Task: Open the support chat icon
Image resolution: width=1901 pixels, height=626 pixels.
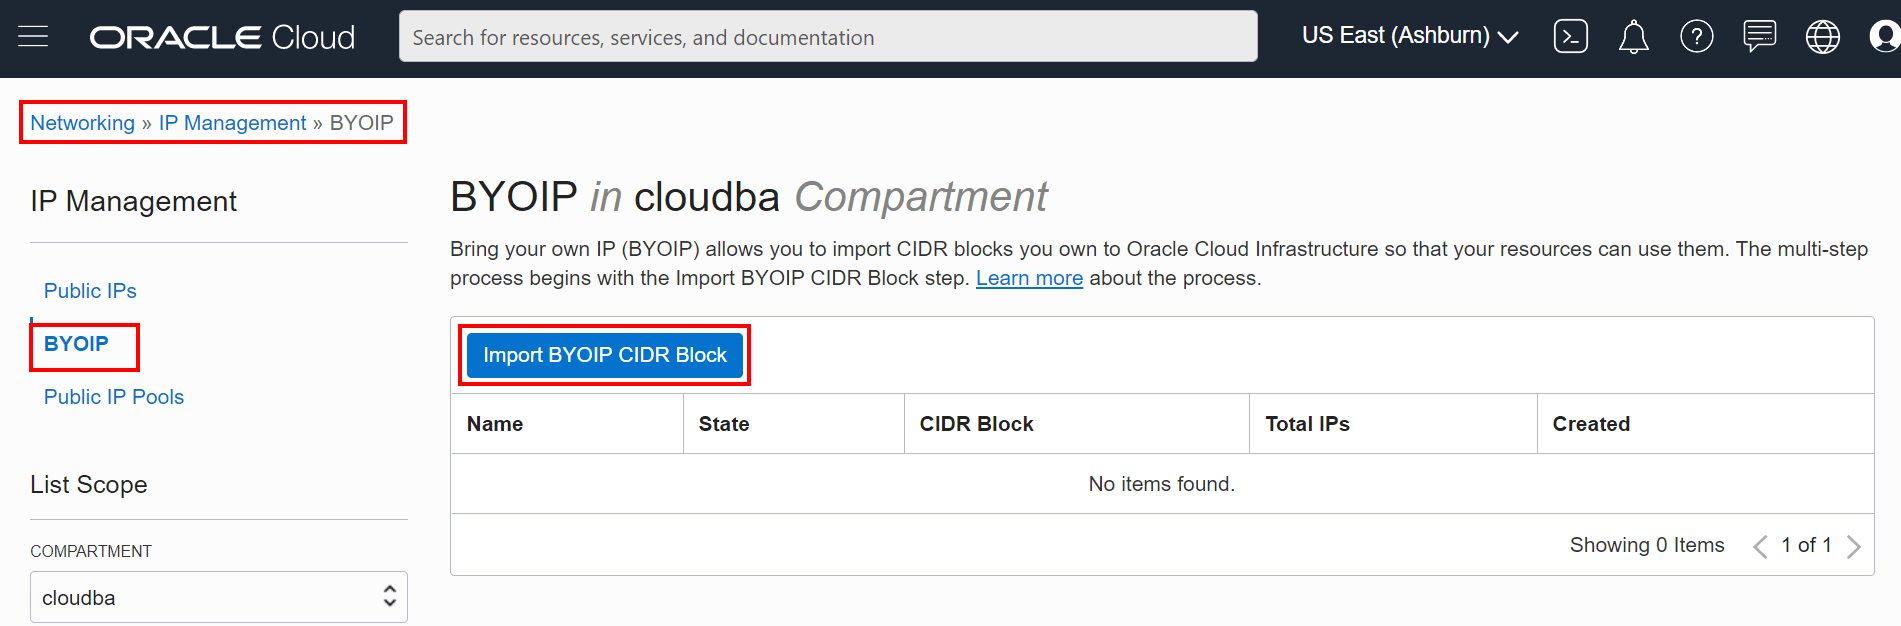Action: (x=1759, y=37)
